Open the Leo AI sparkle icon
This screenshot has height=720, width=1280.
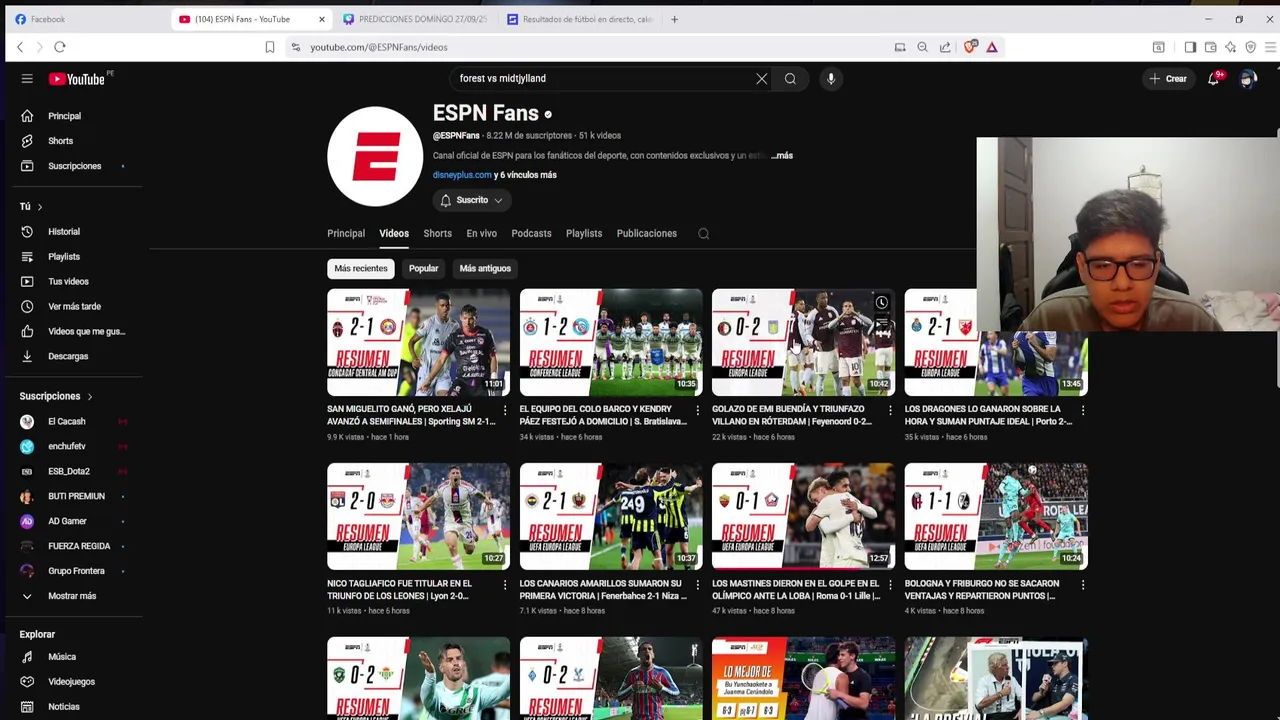point(1230,47)
